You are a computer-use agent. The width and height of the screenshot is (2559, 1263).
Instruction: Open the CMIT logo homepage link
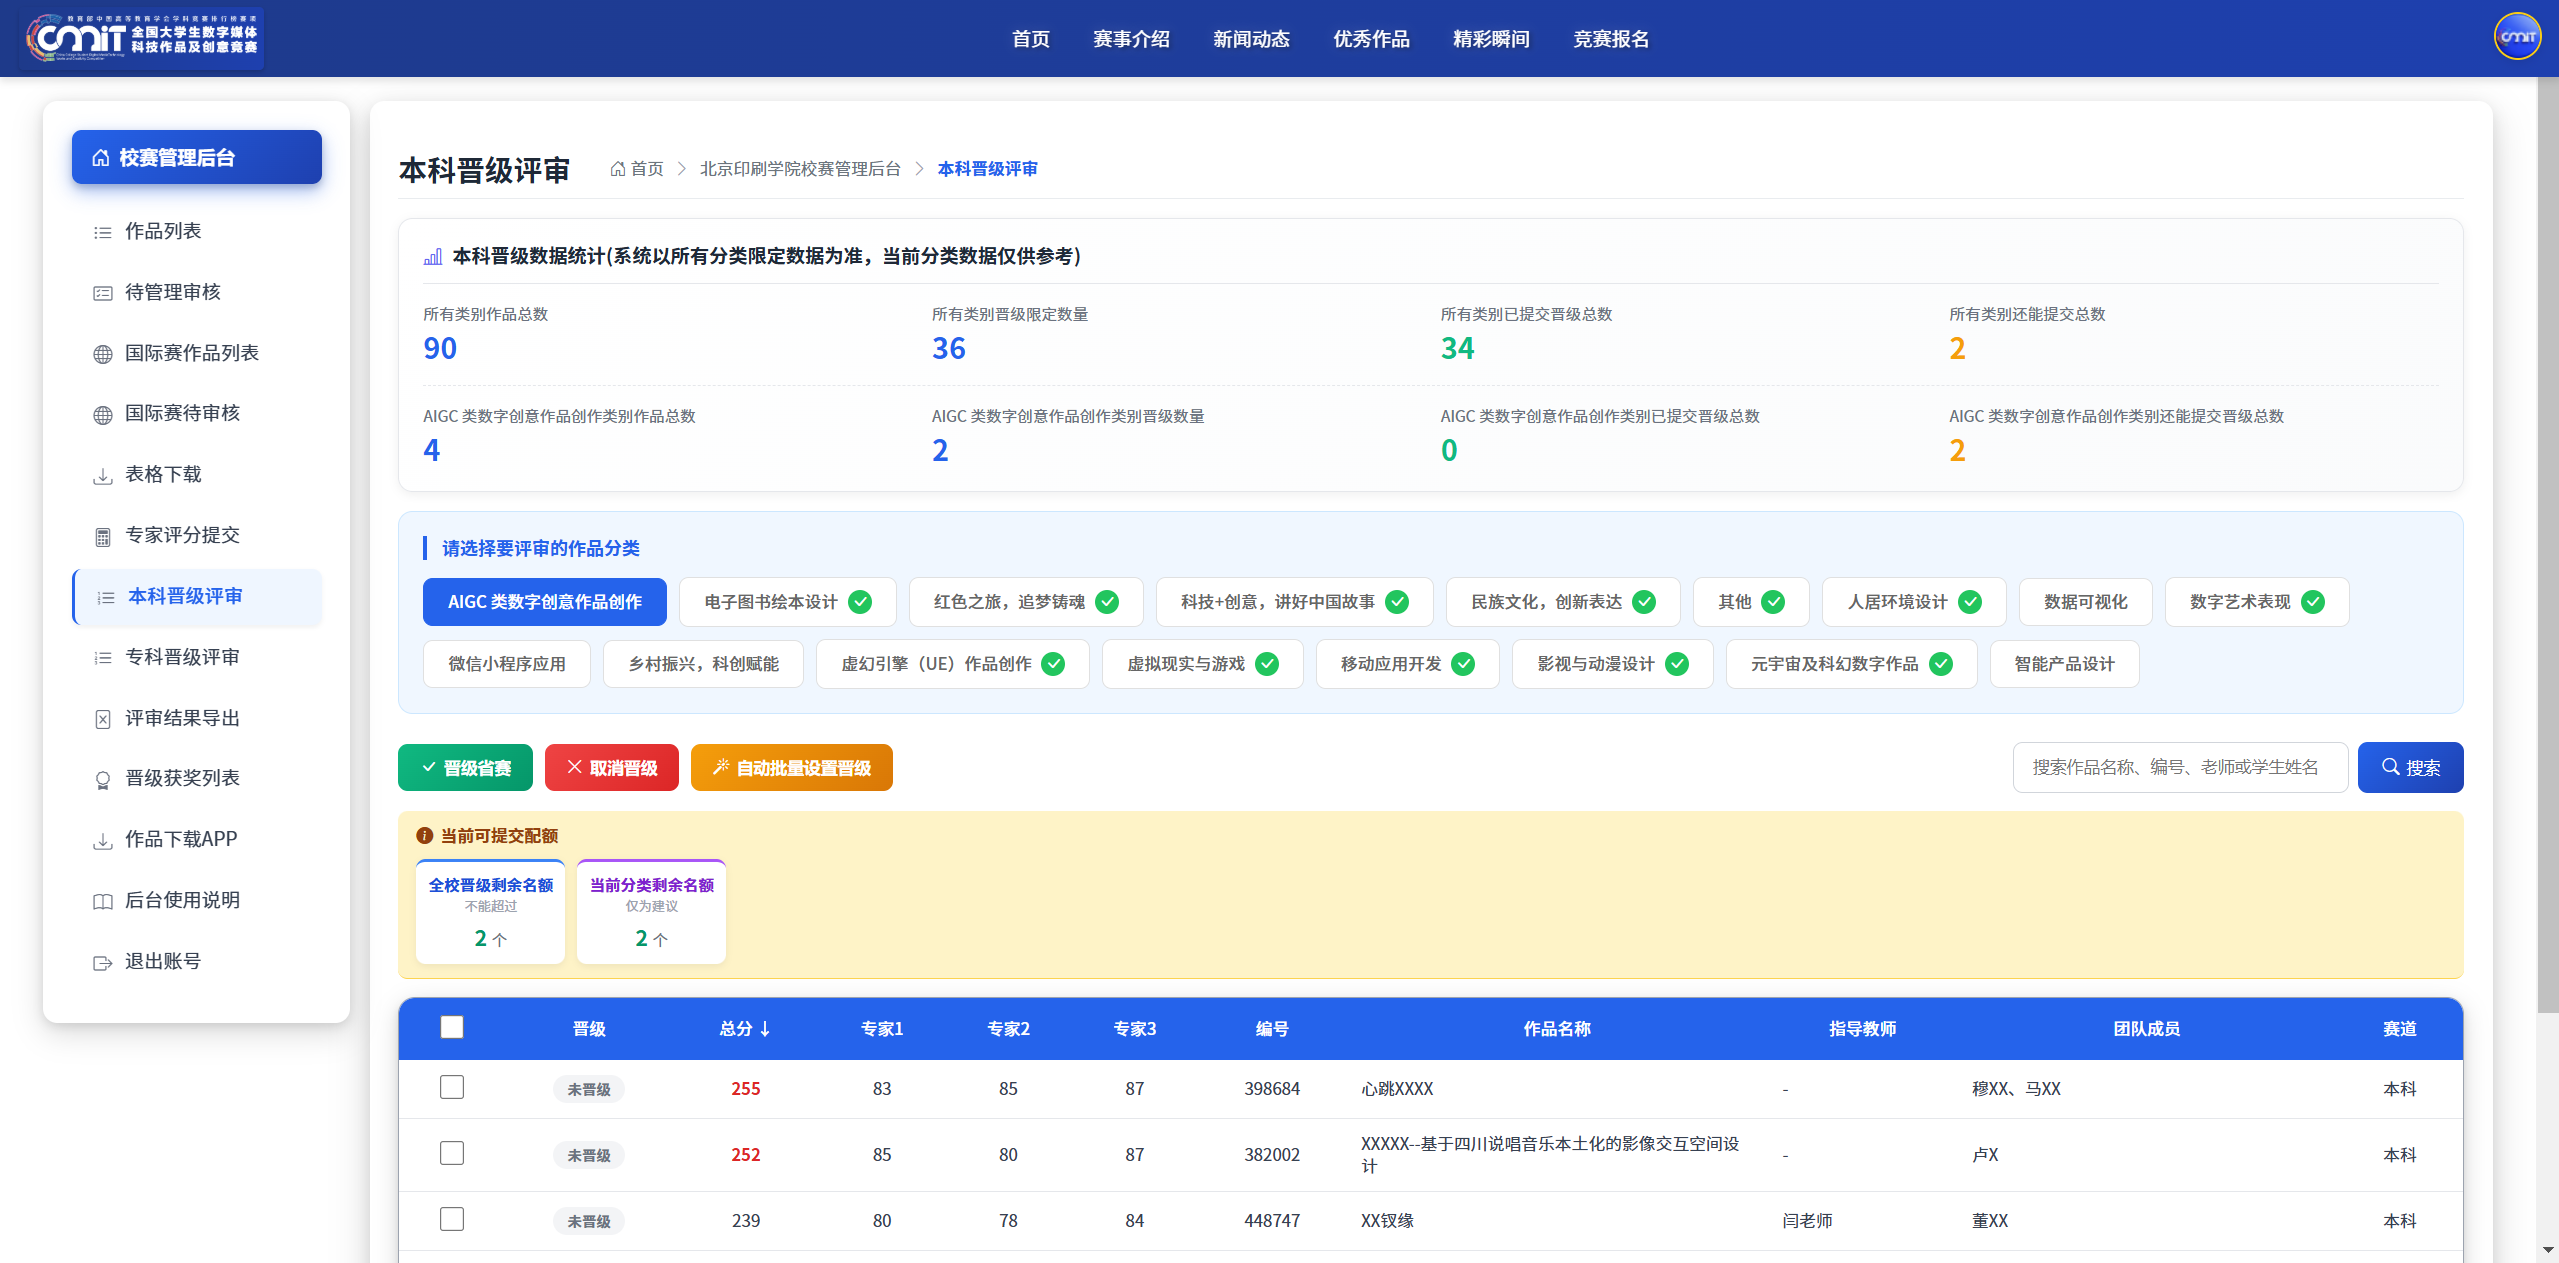[143, 38]
